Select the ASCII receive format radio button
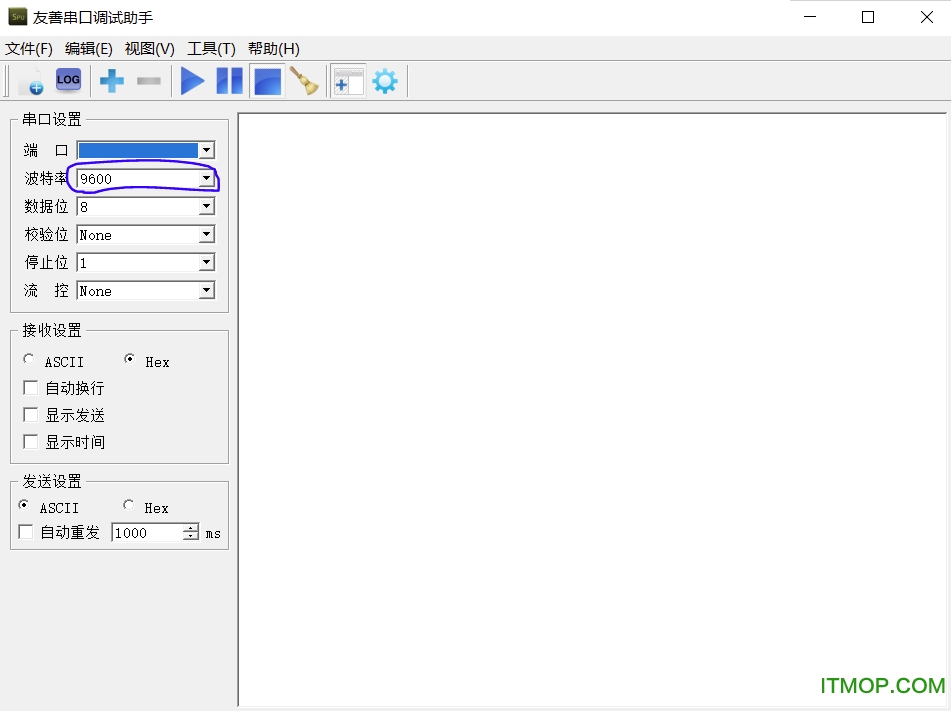951x711 pixels. tap(29, 360)
